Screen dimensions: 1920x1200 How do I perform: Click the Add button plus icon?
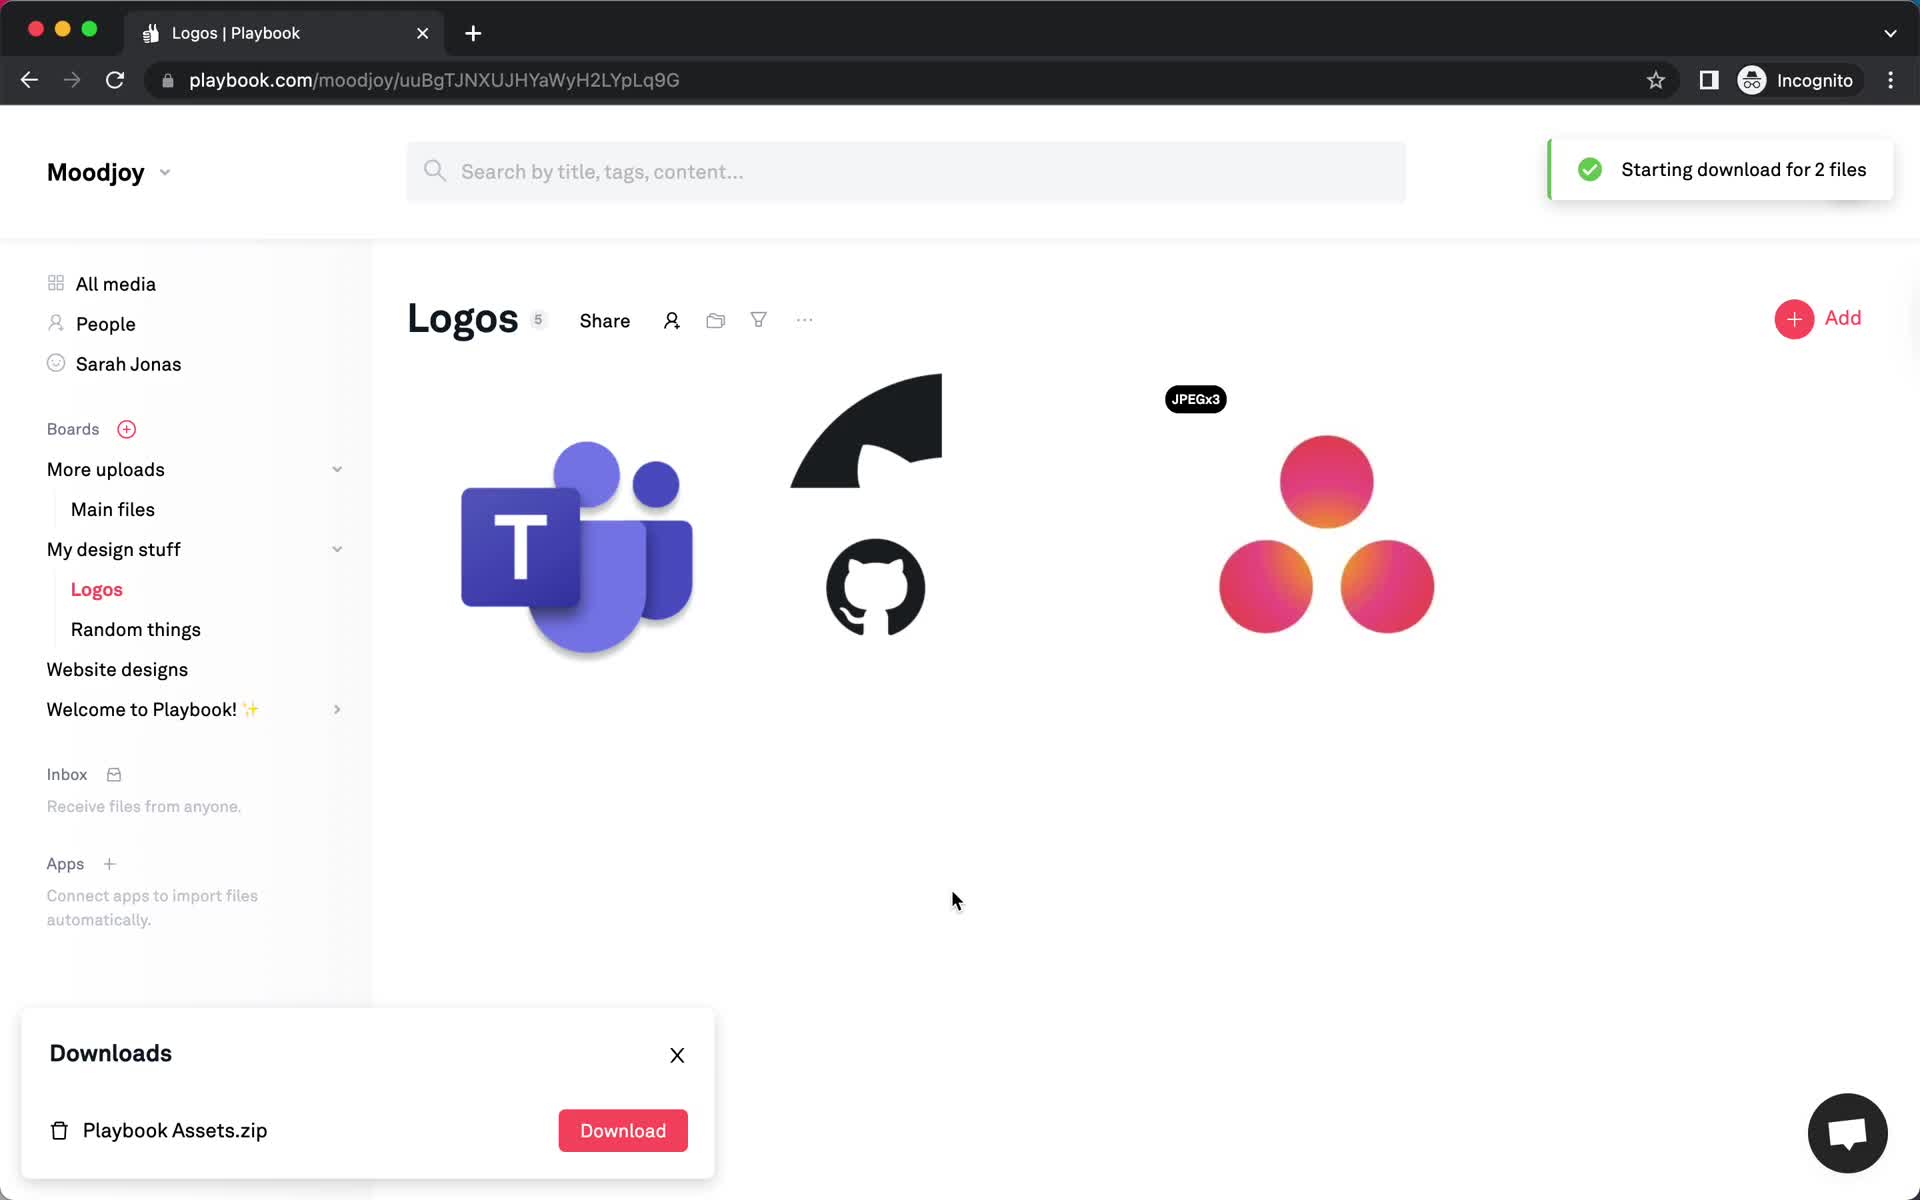point(1794,318)
